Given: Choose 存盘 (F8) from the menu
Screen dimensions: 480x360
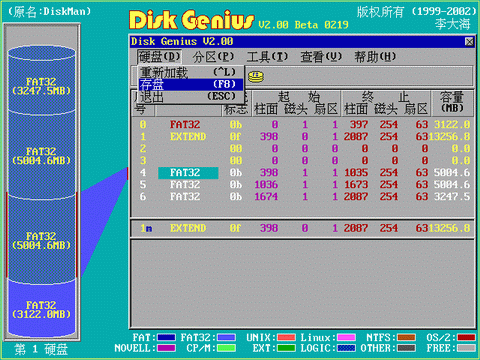Looking at the screenshot, I should pos(191,84).
